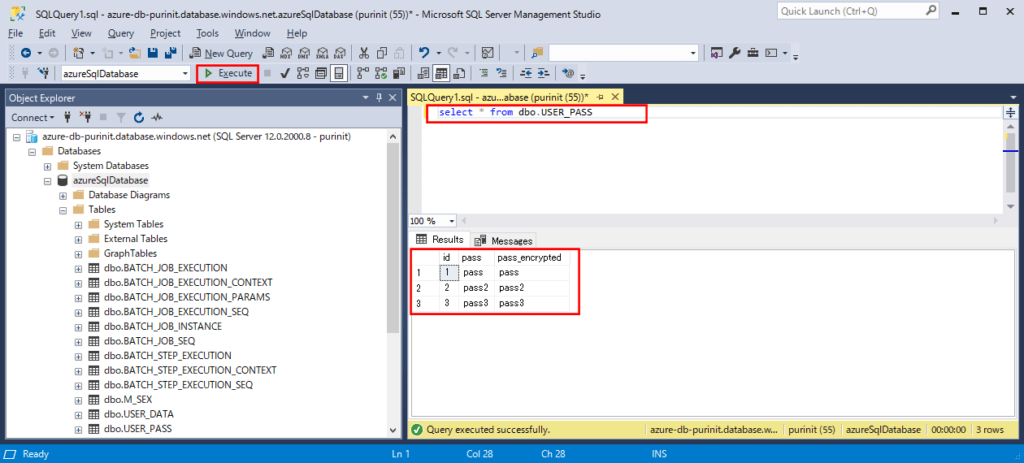
Task: Save the query with the Save icon
Action: click(x=153, y=54)
